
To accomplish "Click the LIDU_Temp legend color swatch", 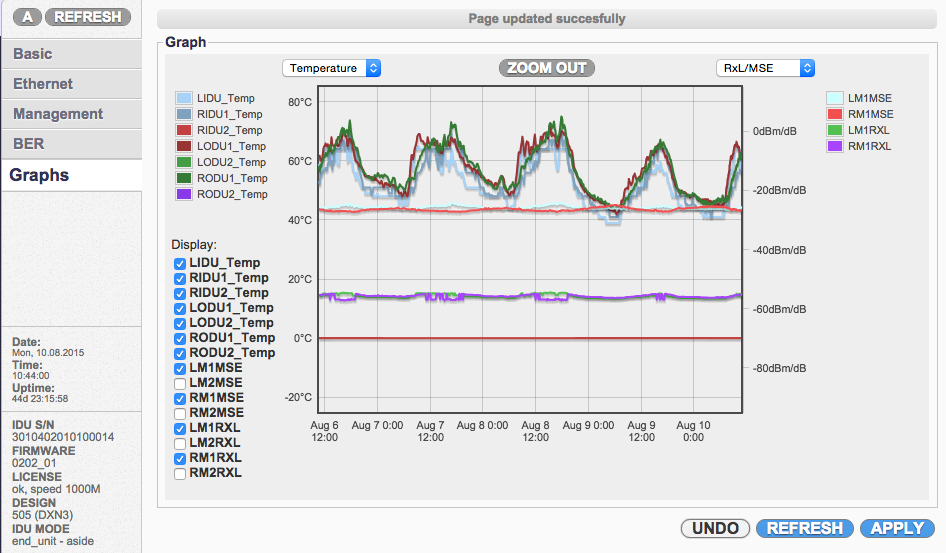I will [184, 99].
